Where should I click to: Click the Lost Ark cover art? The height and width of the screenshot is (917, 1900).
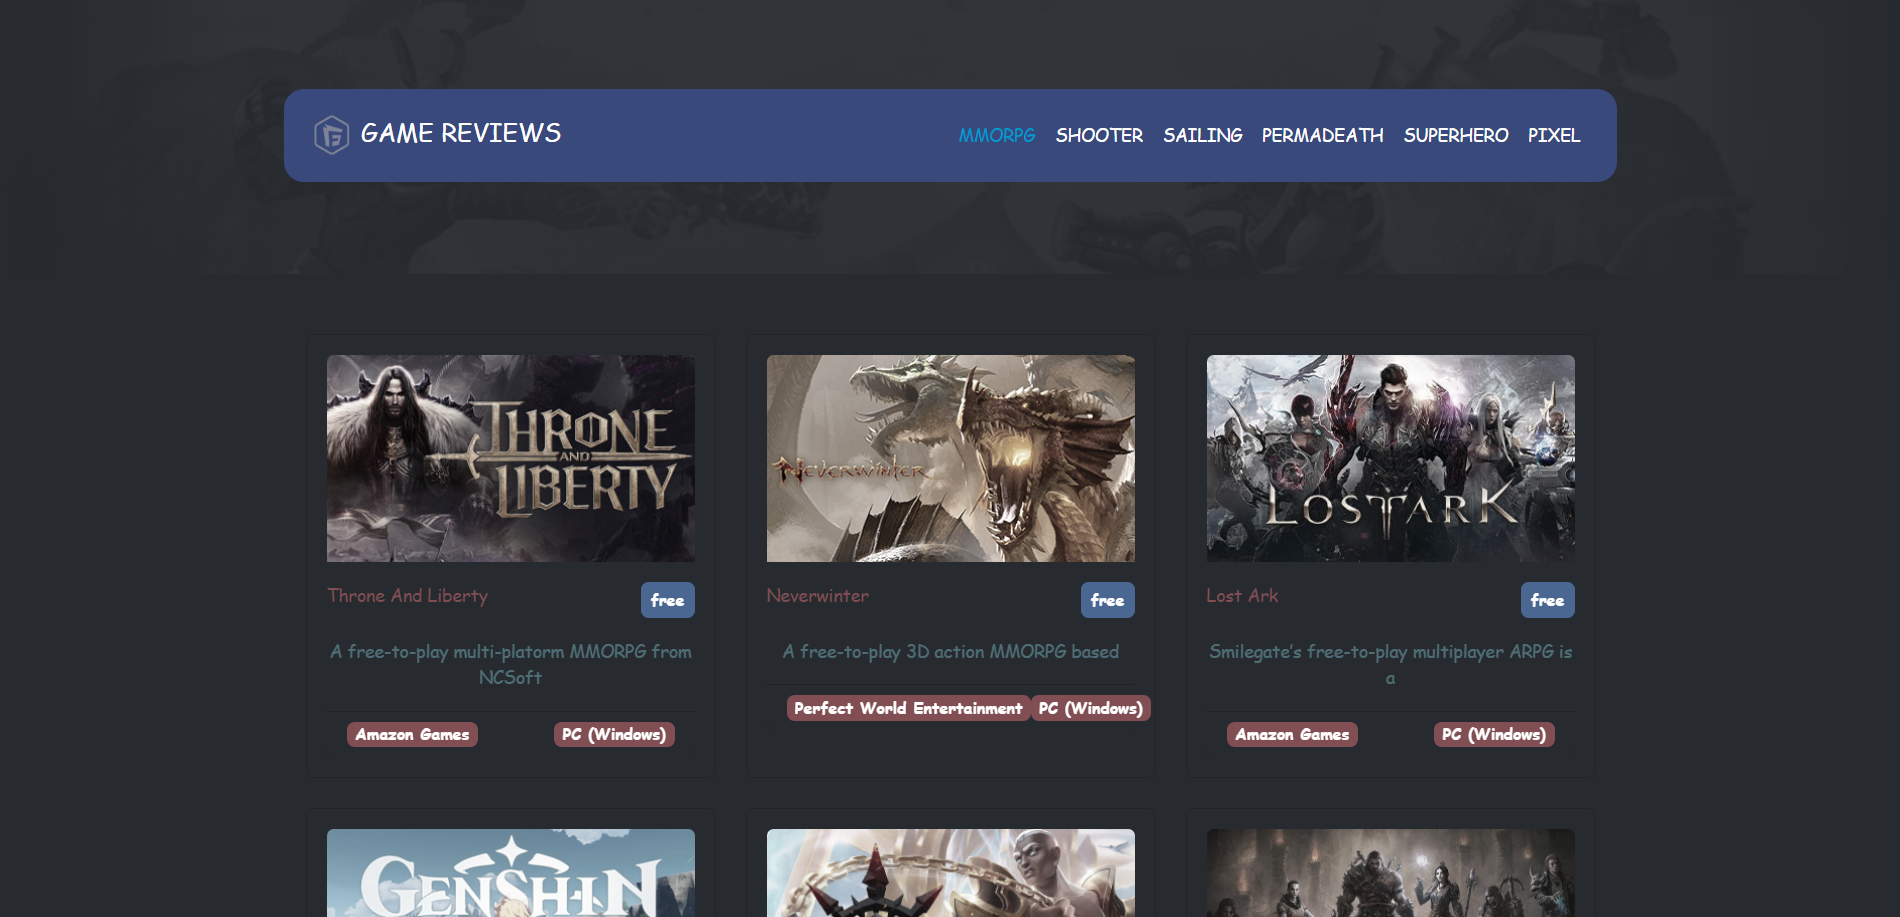(x=1390, y=458)
